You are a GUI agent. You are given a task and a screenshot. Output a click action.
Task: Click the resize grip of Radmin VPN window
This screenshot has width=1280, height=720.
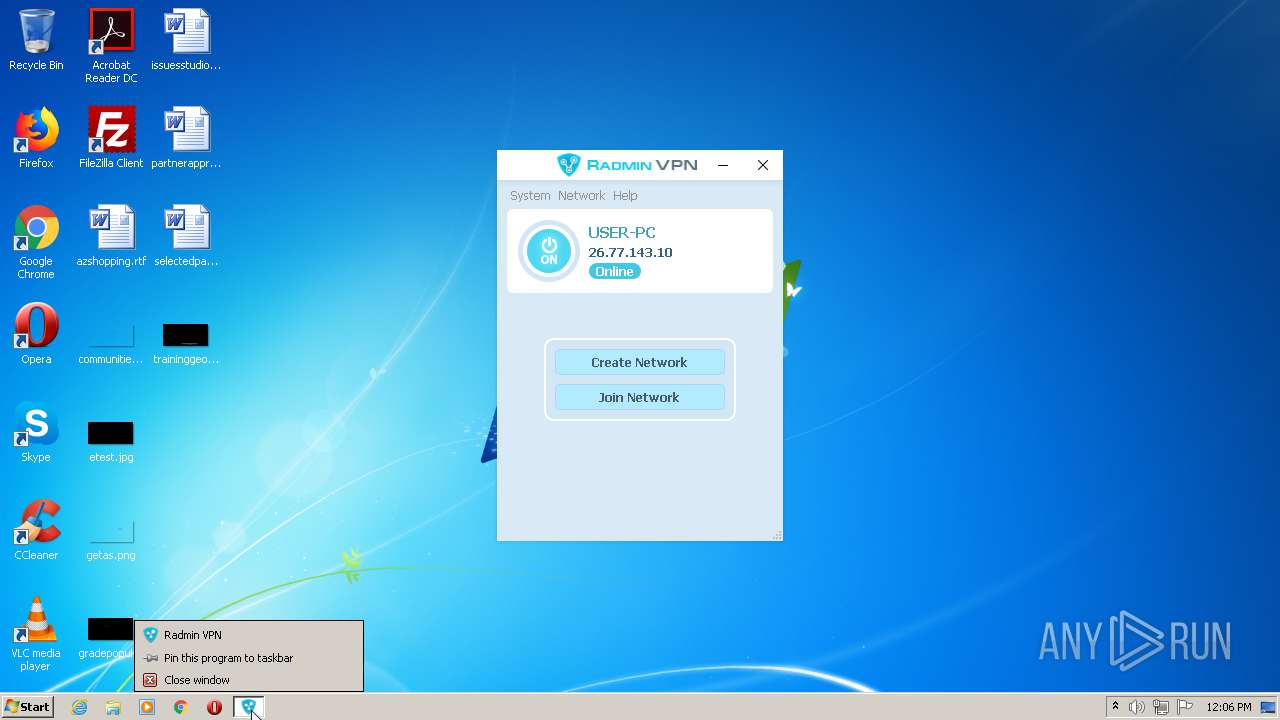777,536
